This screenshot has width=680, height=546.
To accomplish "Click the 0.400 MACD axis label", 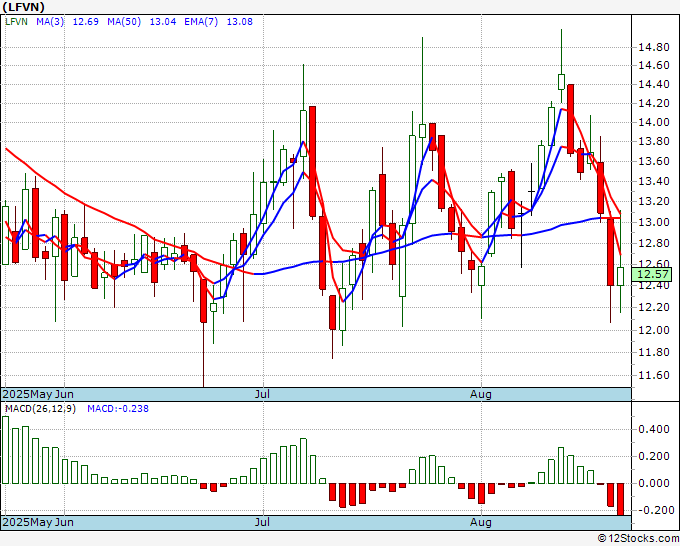I will tap(654, 429).
